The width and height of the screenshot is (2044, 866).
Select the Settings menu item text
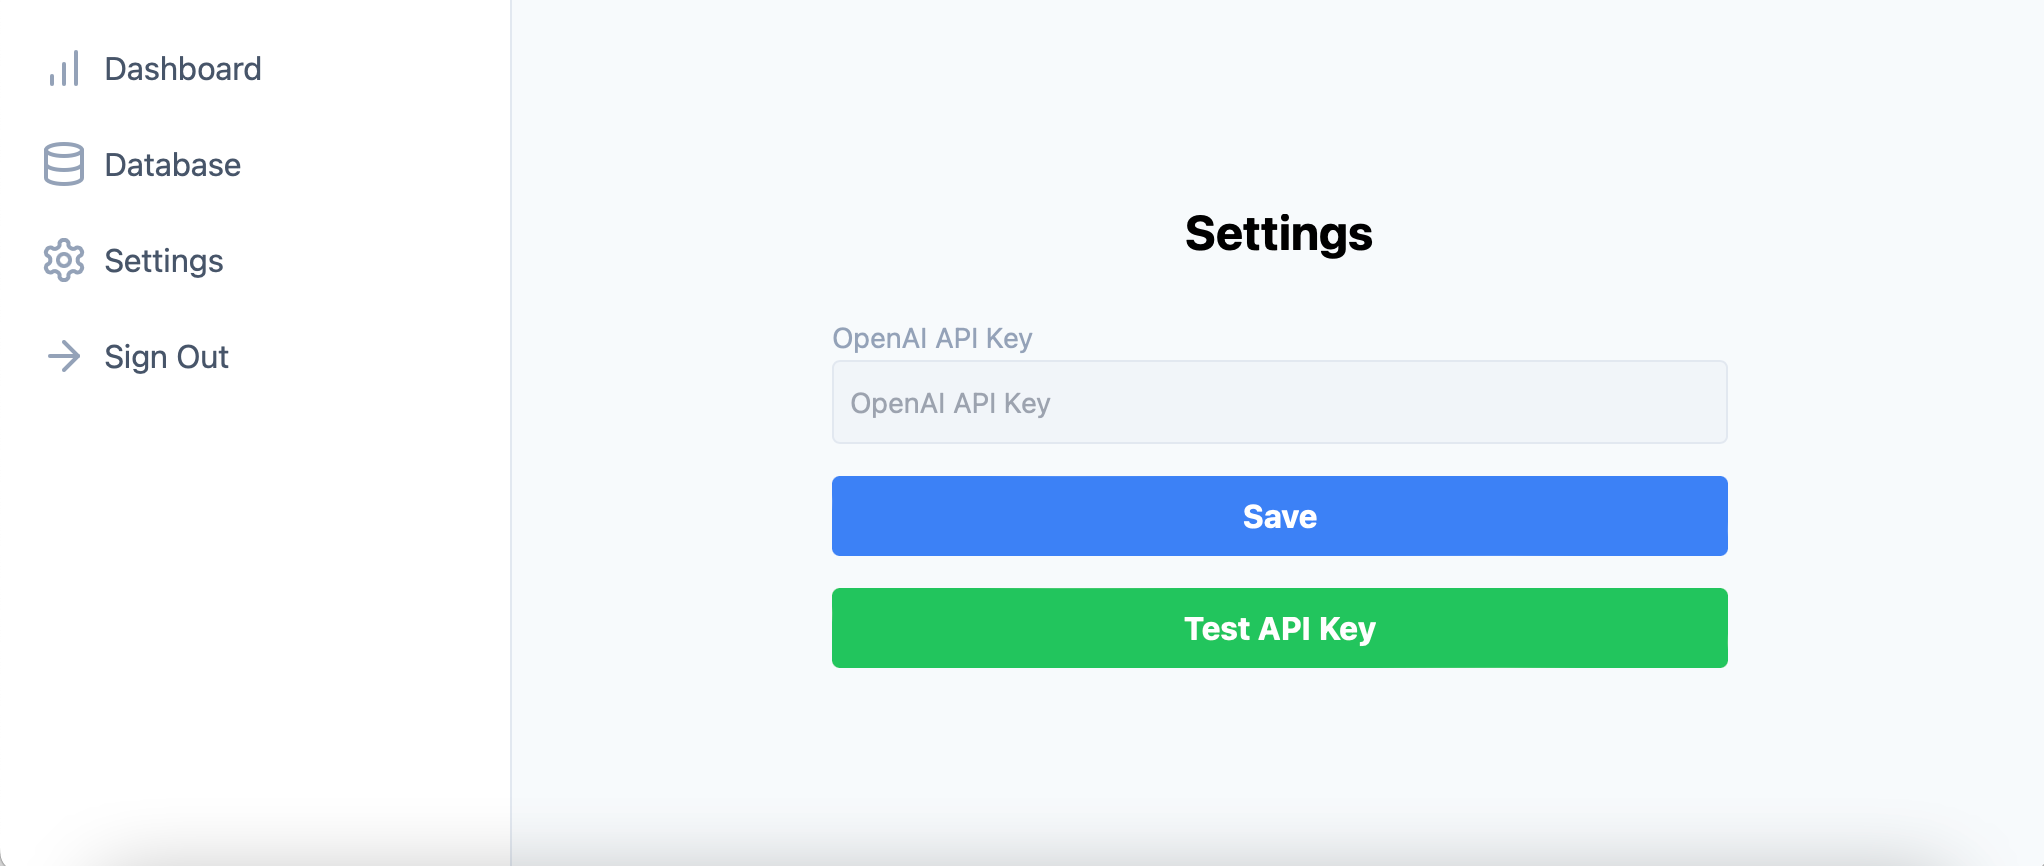[x=163, y=261]
